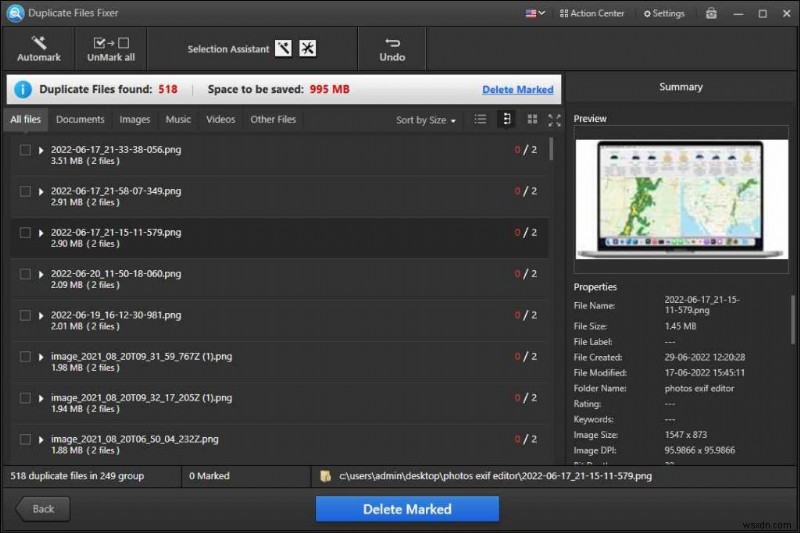
Task: Click the laptop preview thumbnail
Action: point(681,199)
